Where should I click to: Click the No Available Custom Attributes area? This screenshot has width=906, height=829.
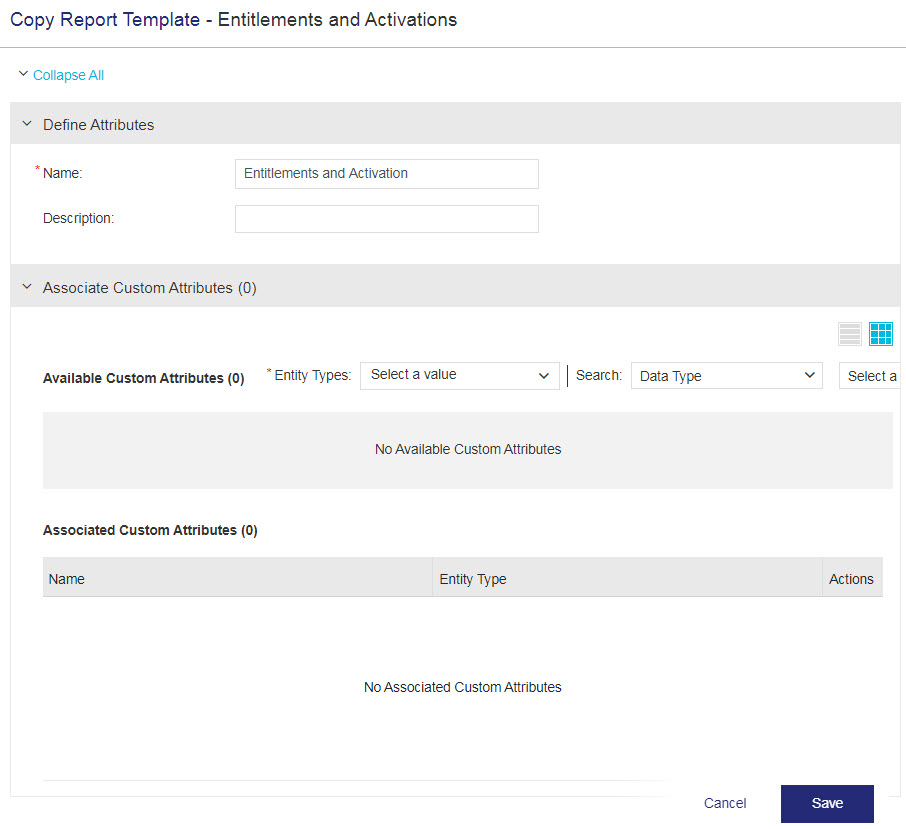pyautogui.click(x=467, y=449)
